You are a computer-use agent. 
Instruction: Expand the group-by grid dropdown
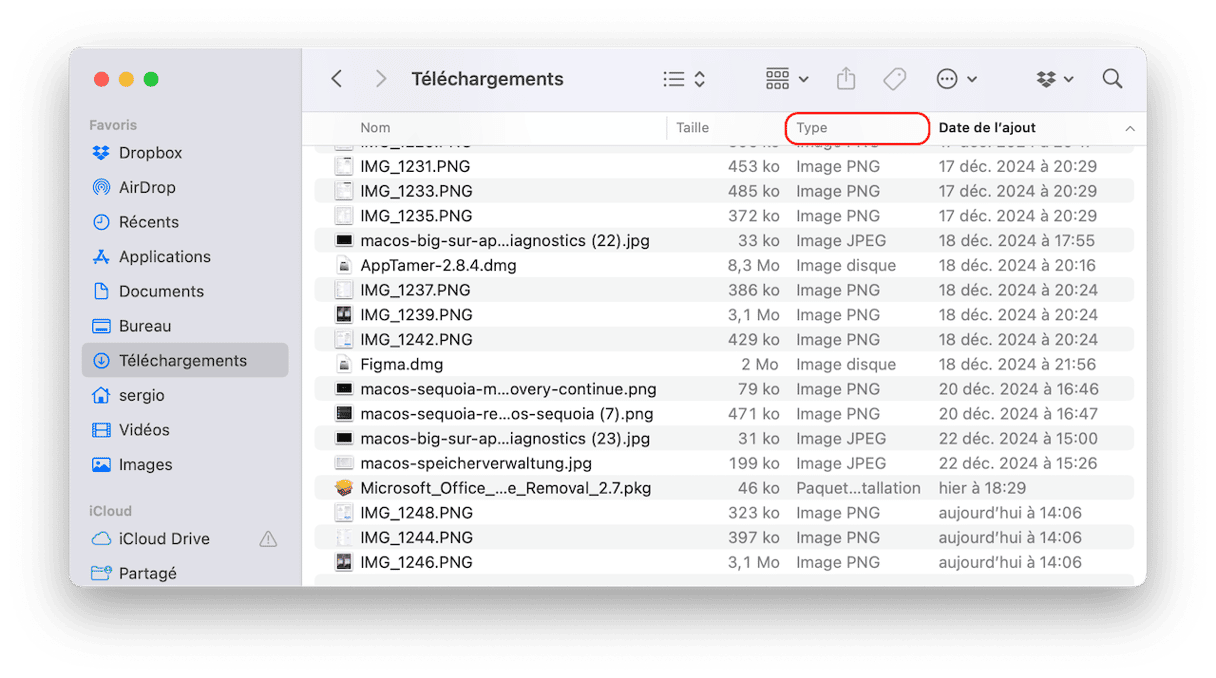(x=786, y=79)
